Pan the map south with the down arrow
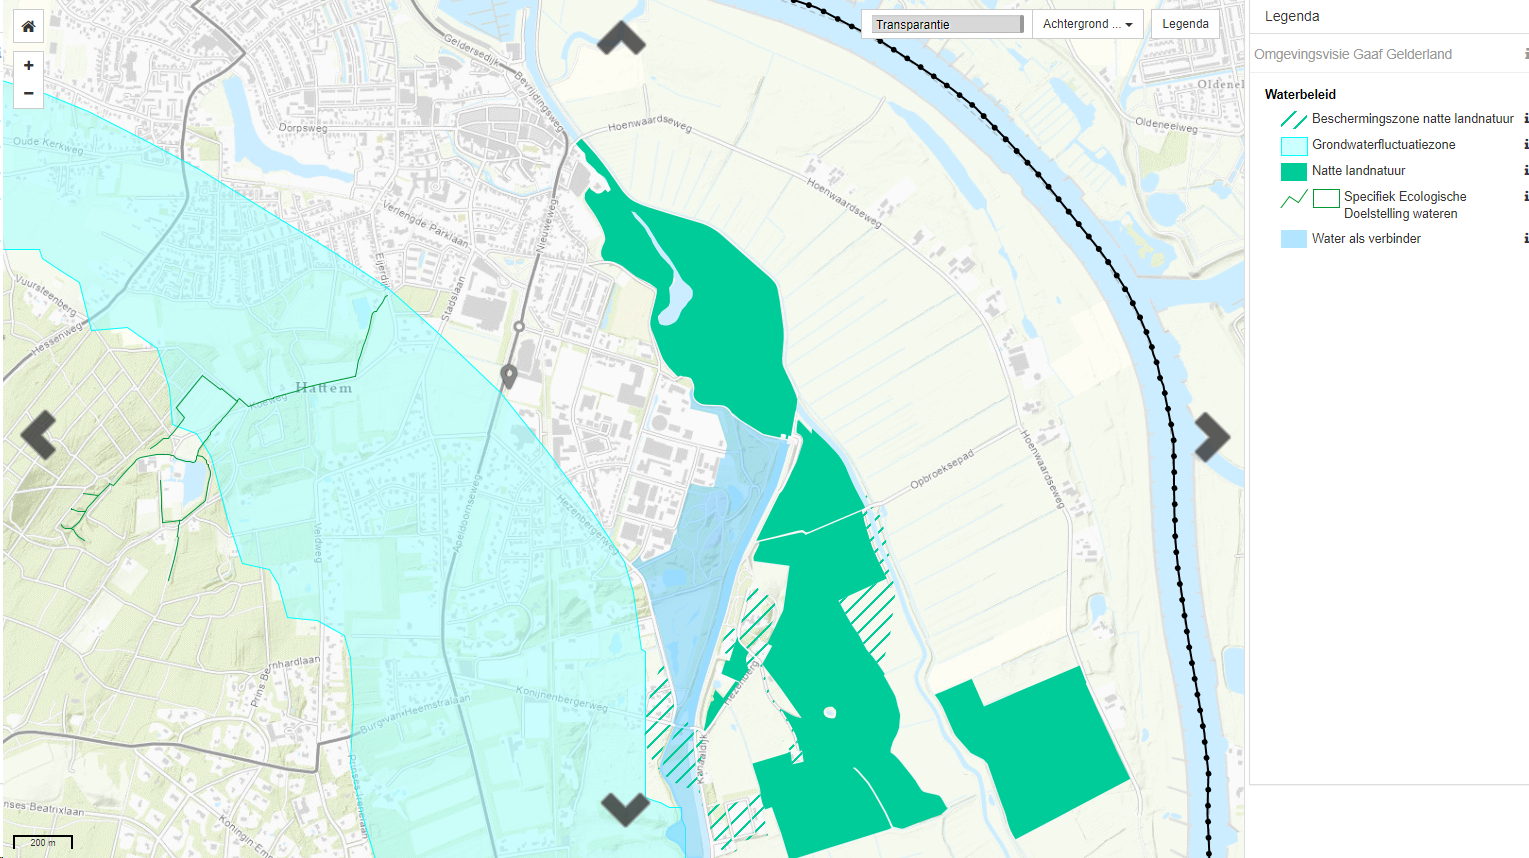The width and height of the screenshot is (1529, 858). pos(626,809)
